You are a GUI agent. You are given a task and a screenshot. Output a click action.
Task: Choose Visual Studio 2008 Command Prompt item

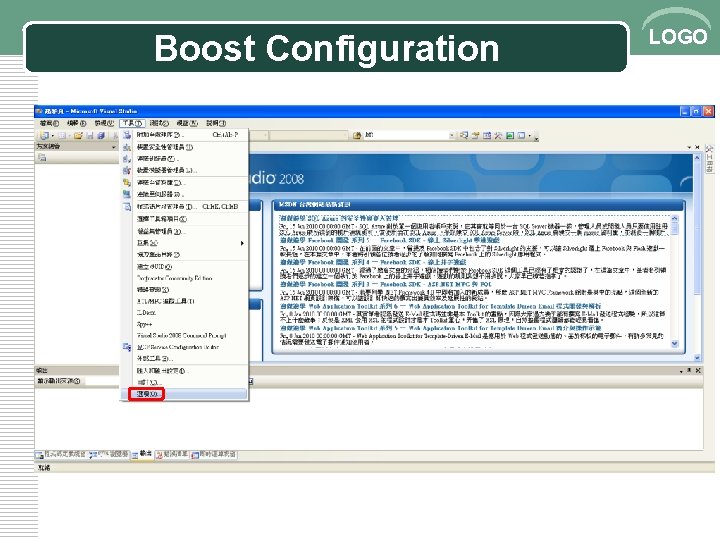(184, 336)
